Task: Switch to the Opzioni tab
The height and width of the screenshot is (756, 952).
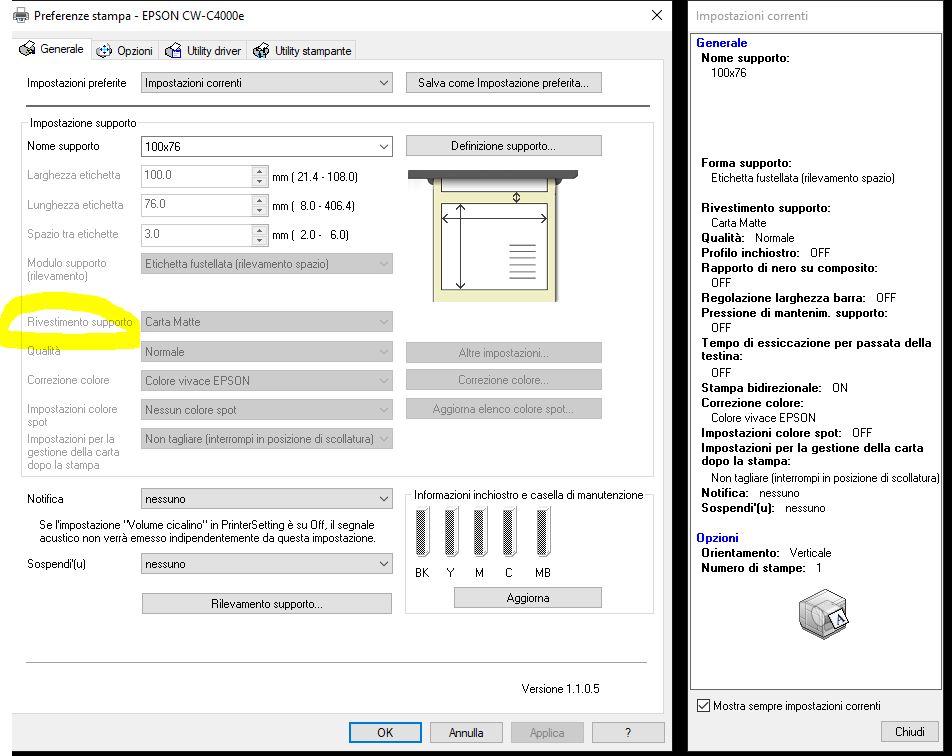Action: tap(125, 51)
